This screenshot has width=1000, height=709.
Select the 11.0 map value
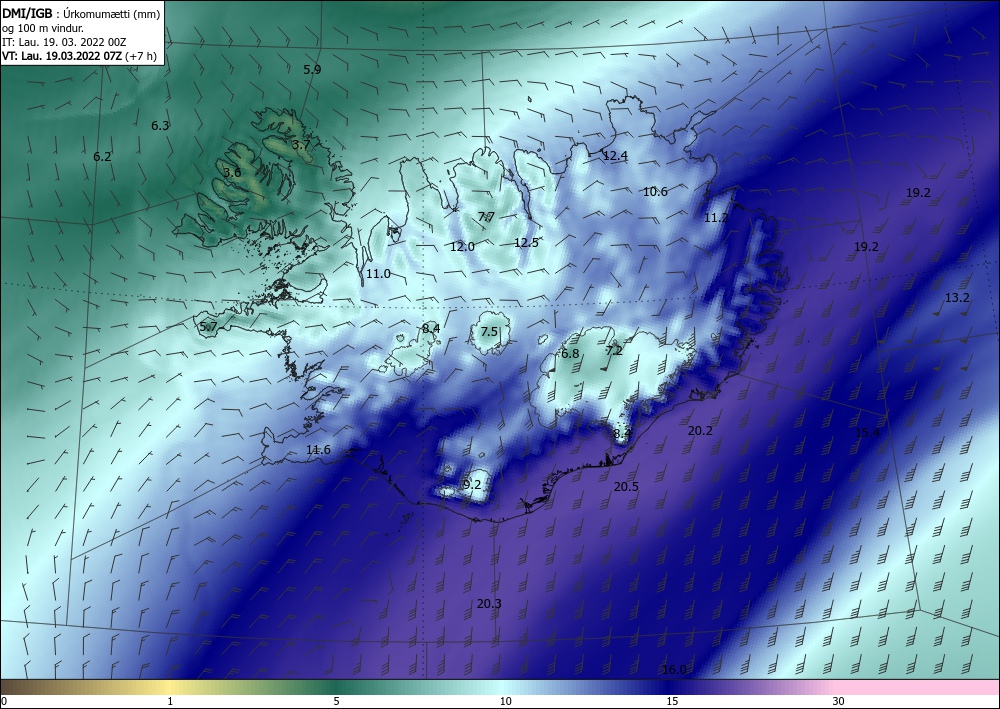point(378,274)
